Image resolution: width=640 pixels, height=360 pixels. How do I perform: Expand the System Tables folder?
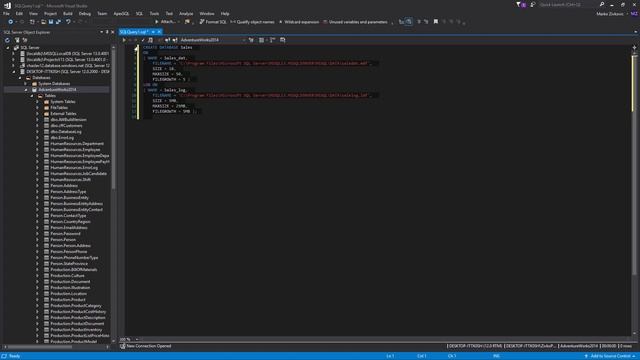[x=38, y=102]
